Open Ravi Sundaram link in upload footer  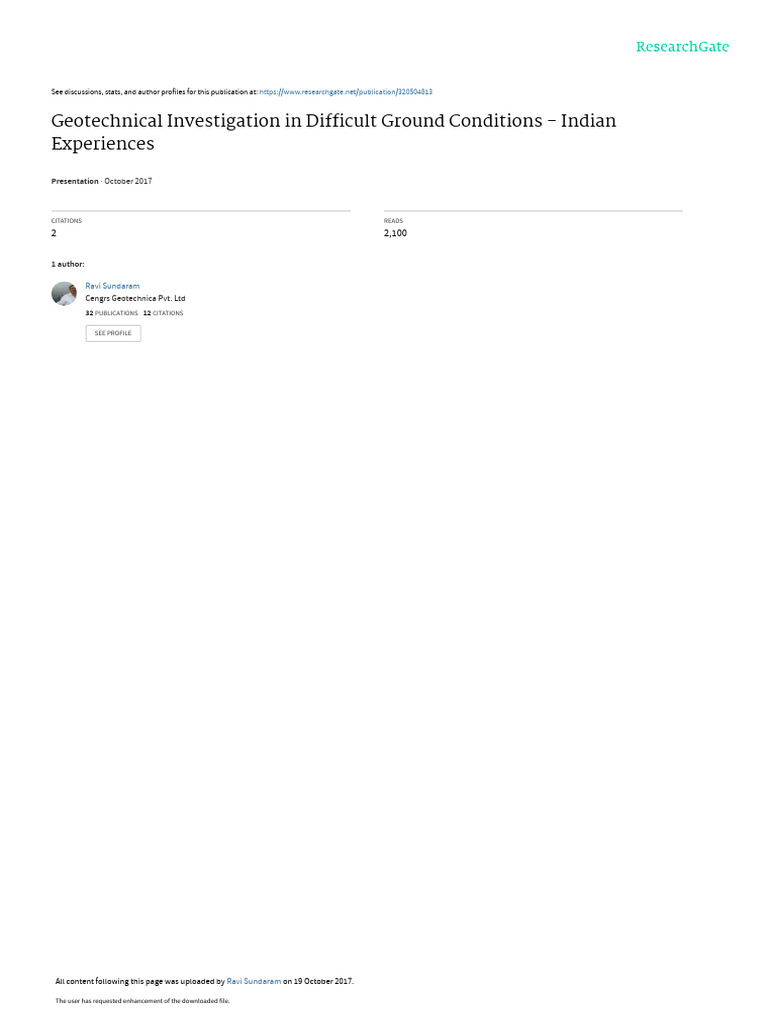[253, 981]
